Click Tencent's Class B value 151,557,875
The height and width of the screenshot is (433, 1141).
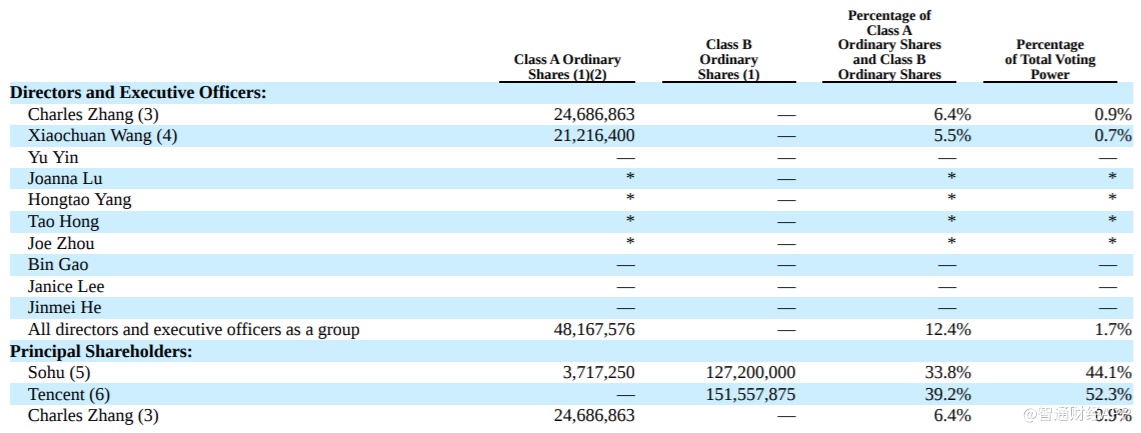tap(751, 394)
